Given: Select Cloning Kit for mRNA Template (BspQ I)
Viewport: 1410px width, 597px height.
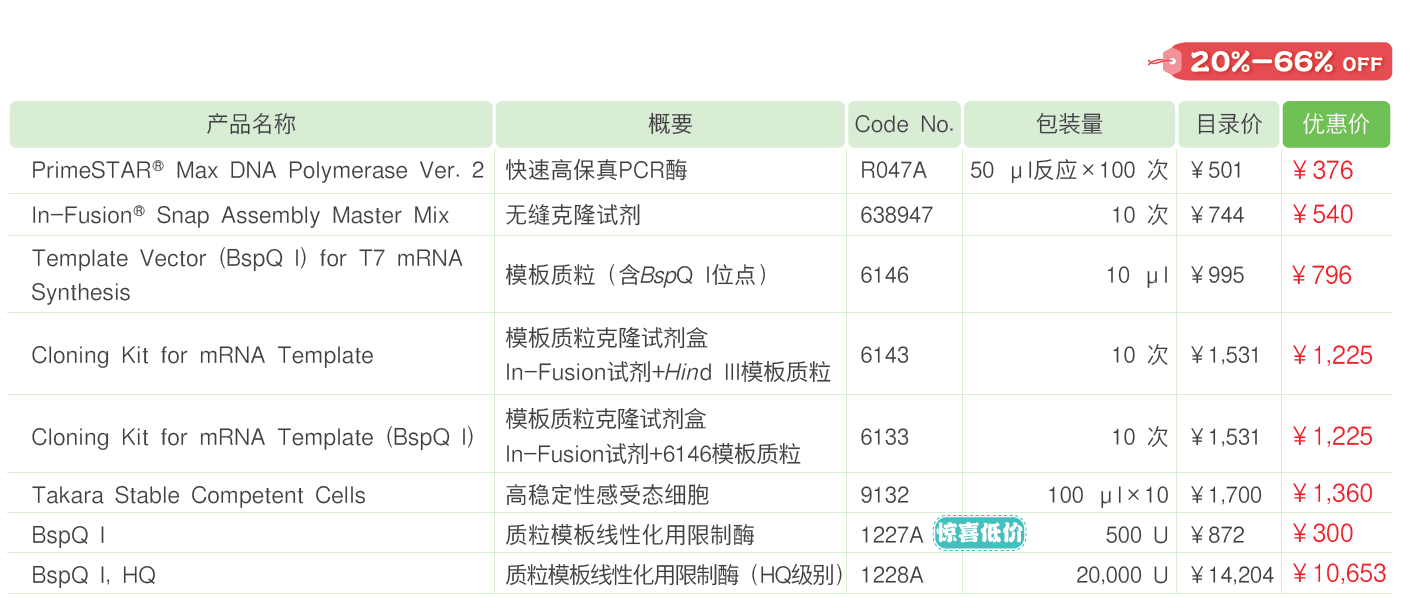Looking at the screenshot, I should pyautogui.click(x=252, y=438).
